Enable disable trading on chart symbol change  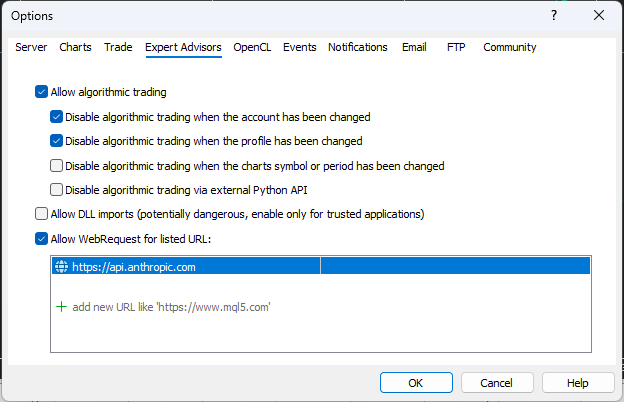coord(57,166)
